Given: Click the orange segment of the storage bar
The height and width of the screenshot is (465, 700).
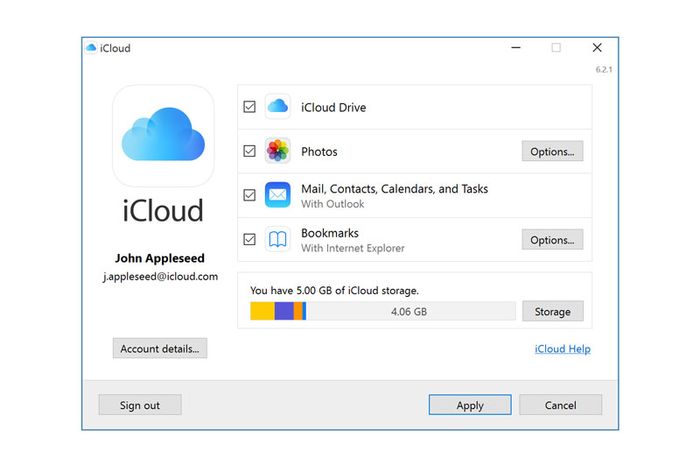Looking at the screenshot, I should 298,311.
